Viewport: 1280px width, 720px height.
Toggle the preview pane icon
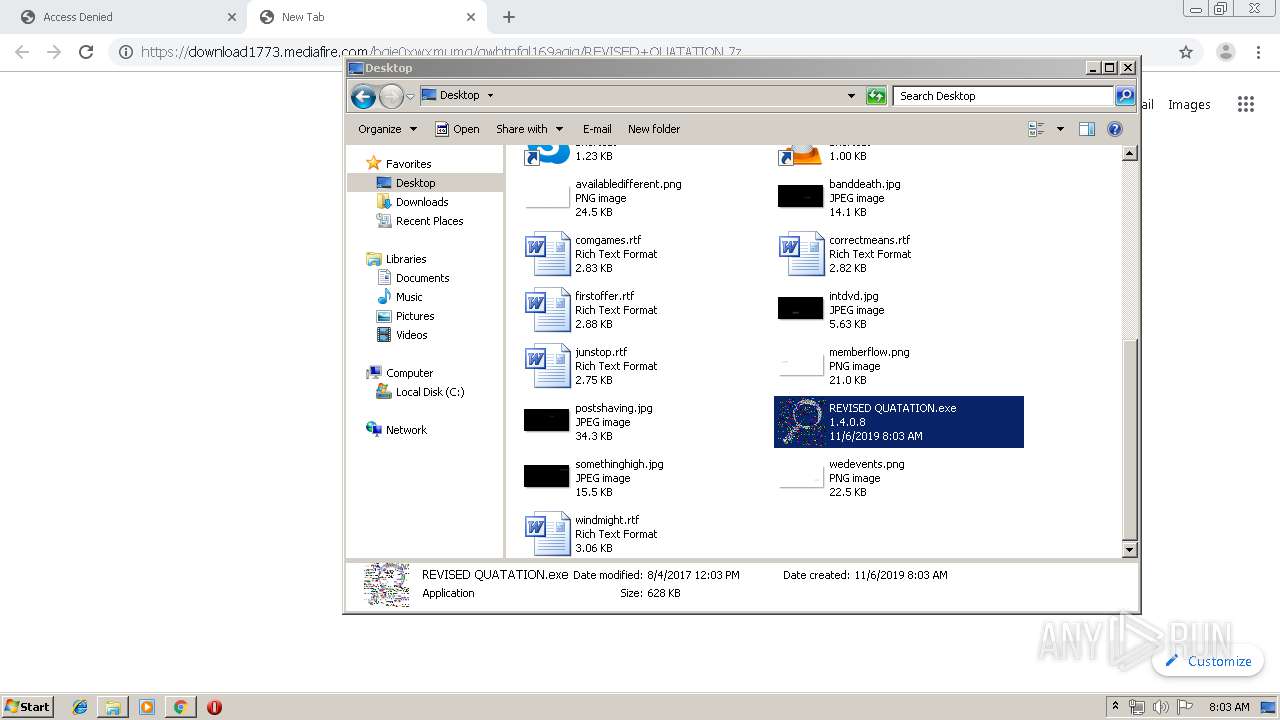(x=1087, y=129)
